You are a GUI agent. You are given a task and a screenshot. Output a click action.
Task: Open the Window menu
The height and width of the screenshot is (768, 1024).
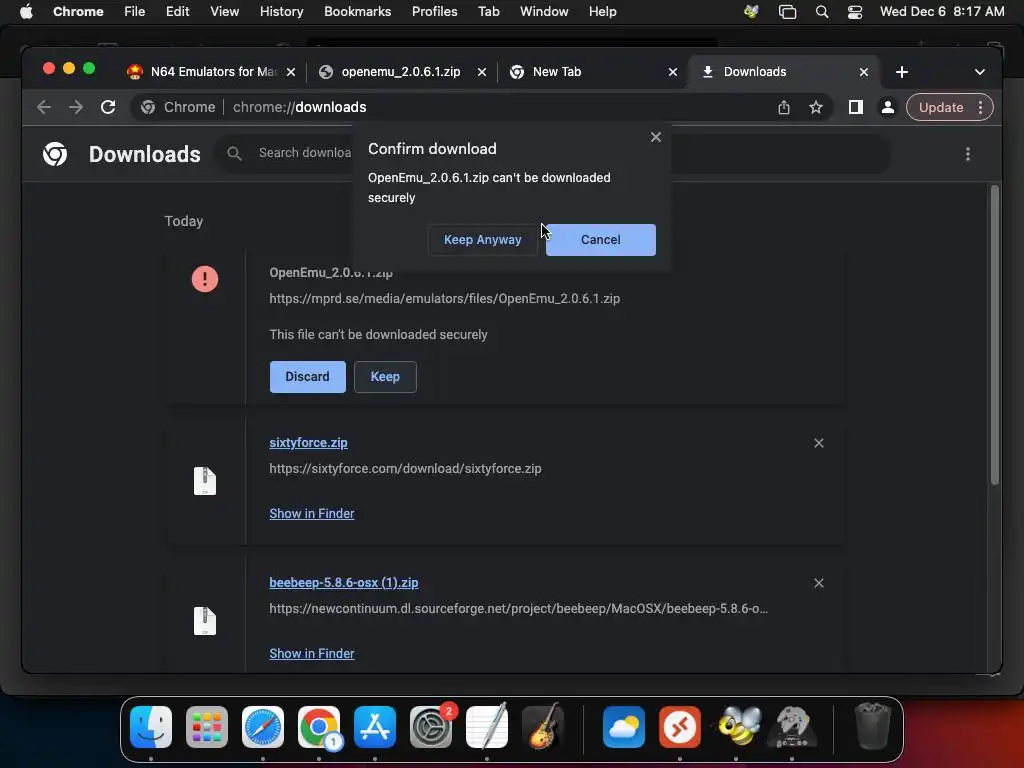[x=544, y=11]
